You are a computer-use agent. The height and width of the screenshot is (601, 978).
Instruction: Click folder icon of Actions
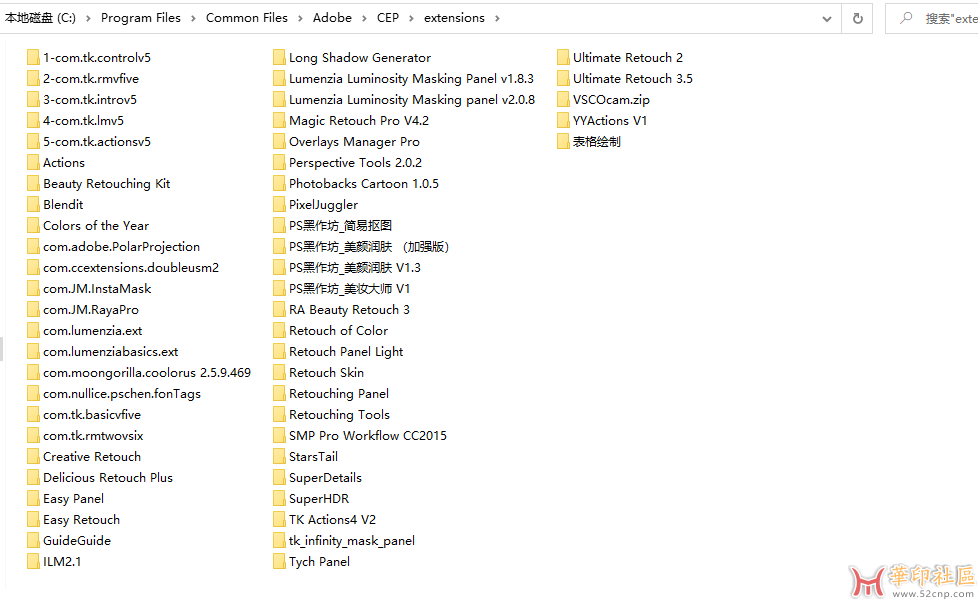click(33, 163)
